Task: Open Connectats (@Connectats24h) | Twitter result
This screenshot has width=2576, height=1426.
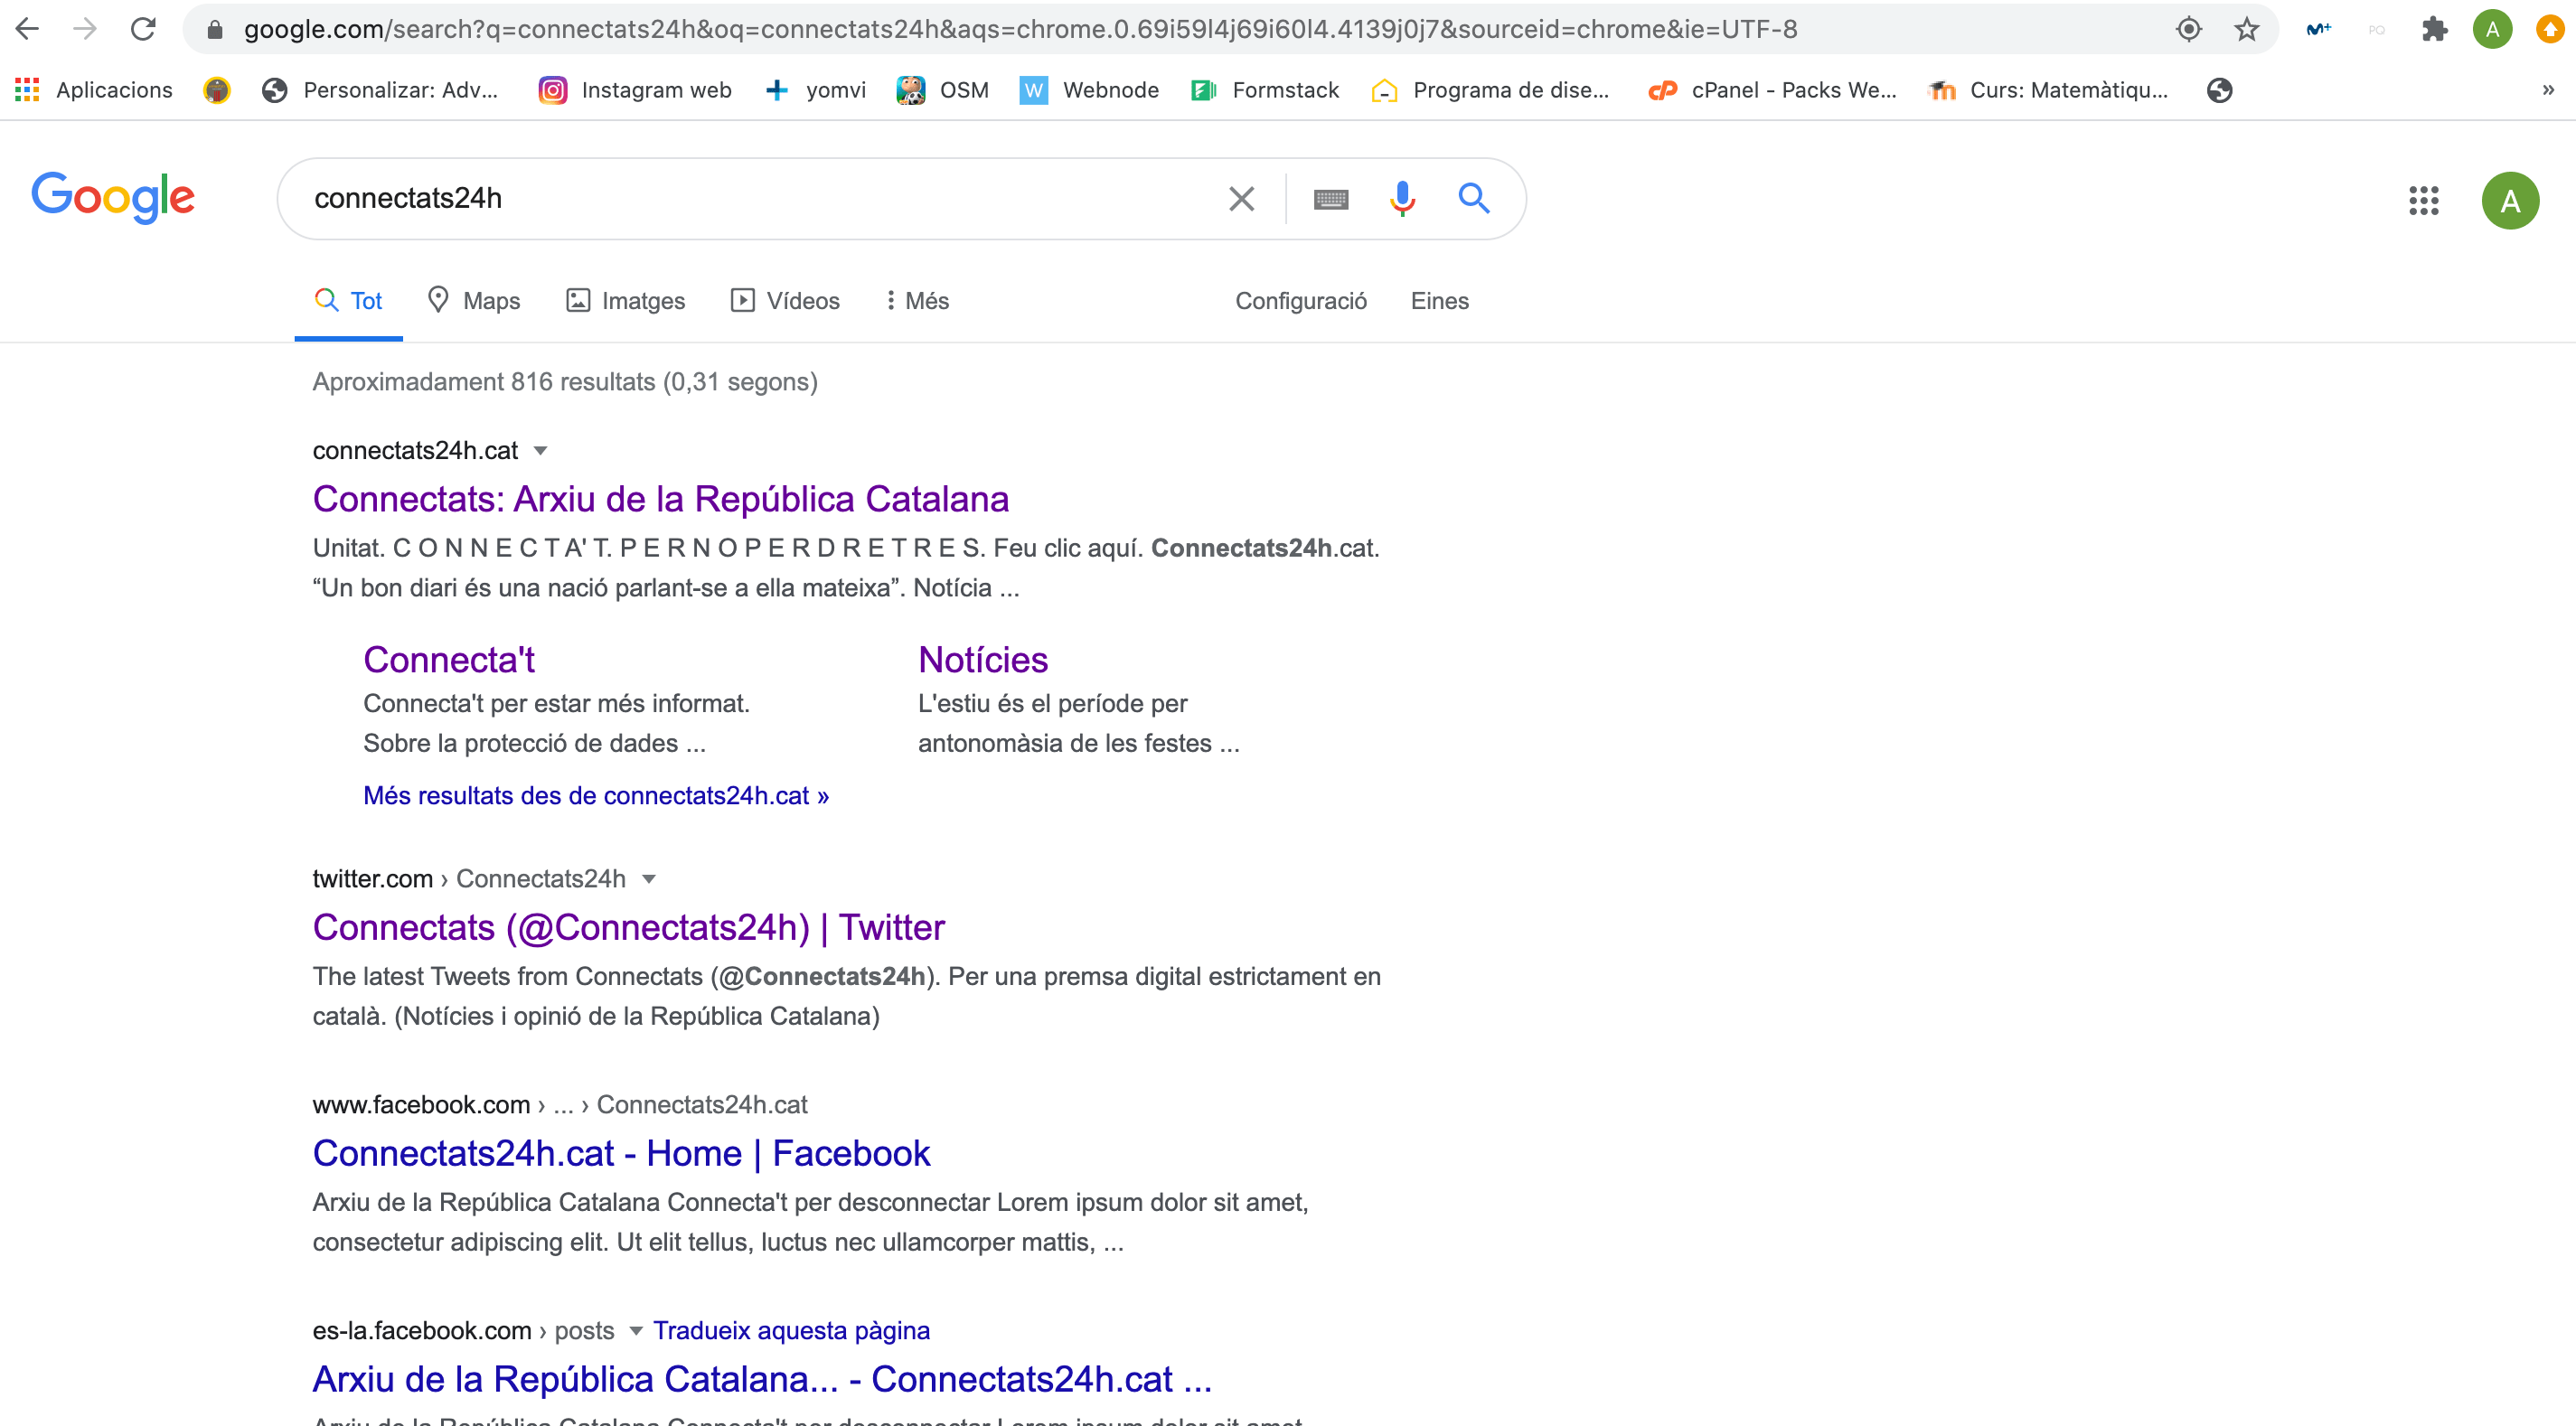Action: tap(628, 928)
